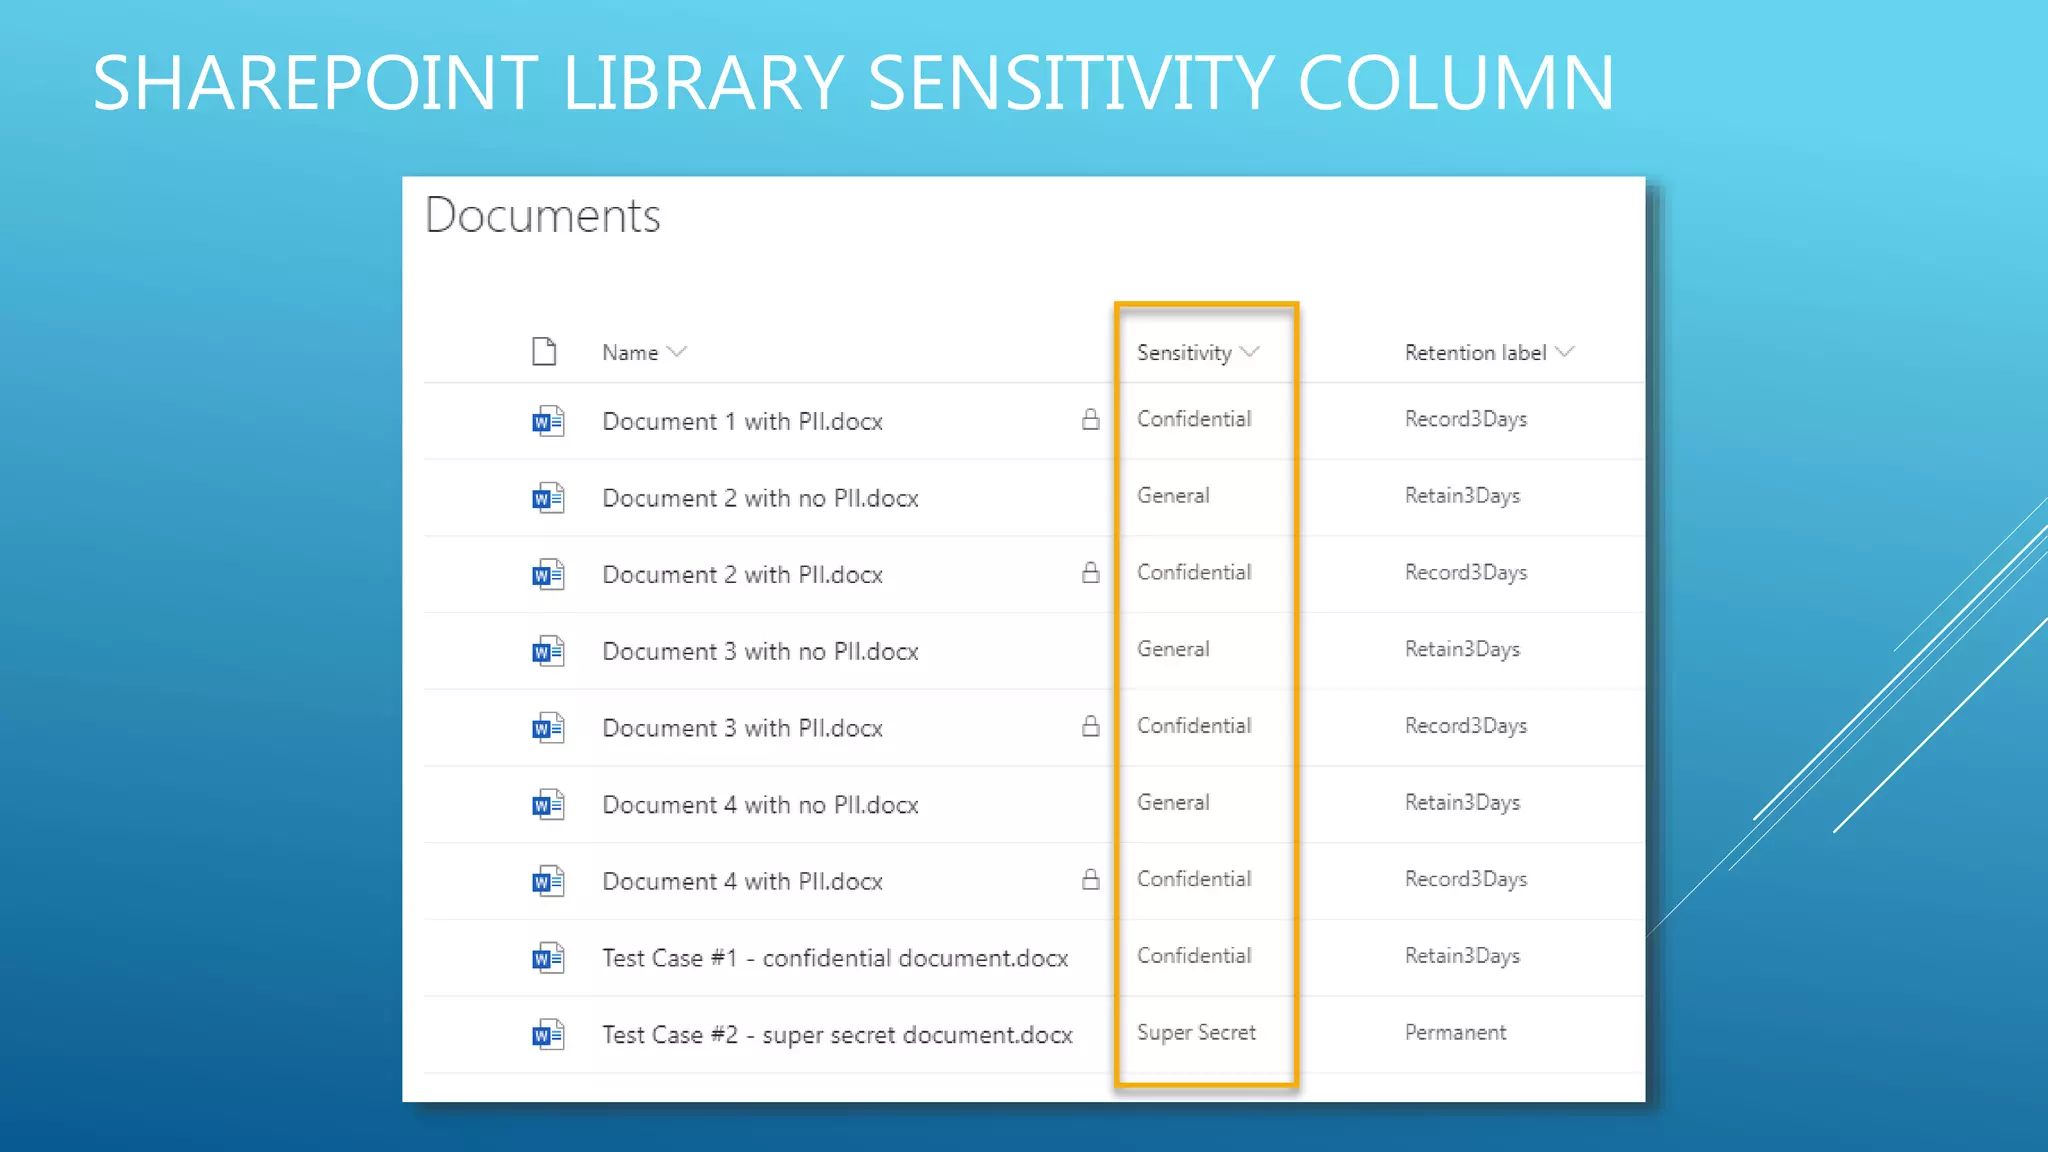Open Document 4 with no PII.docx

pyautogui.click(x=760, y=805)
